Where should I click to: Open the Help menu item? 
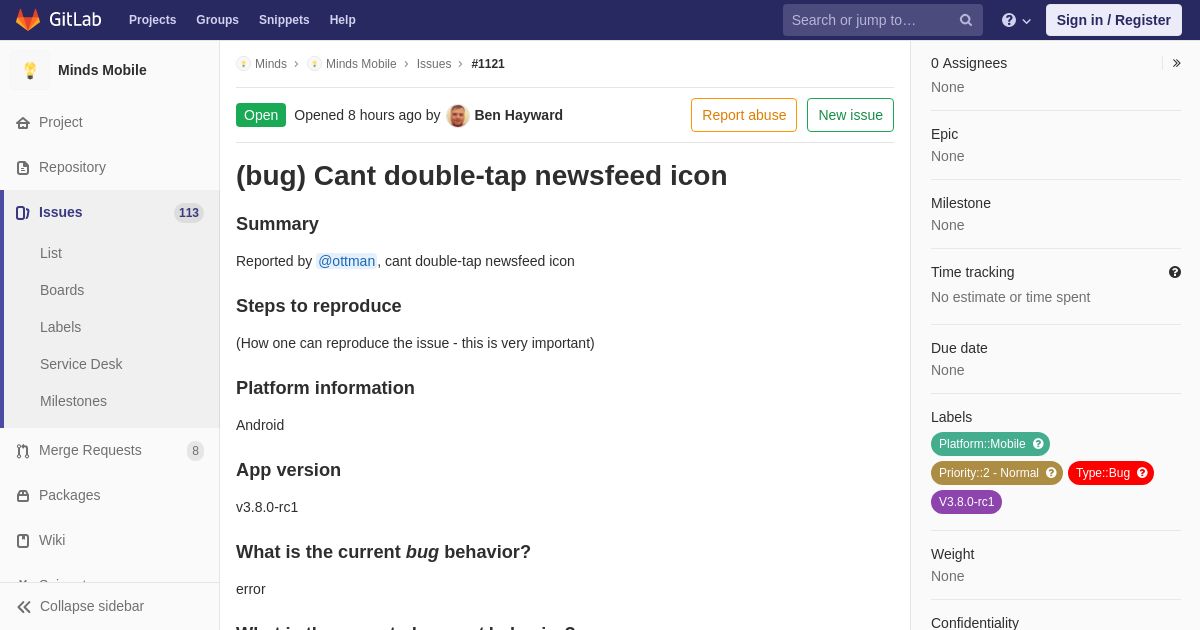[343, 20]
